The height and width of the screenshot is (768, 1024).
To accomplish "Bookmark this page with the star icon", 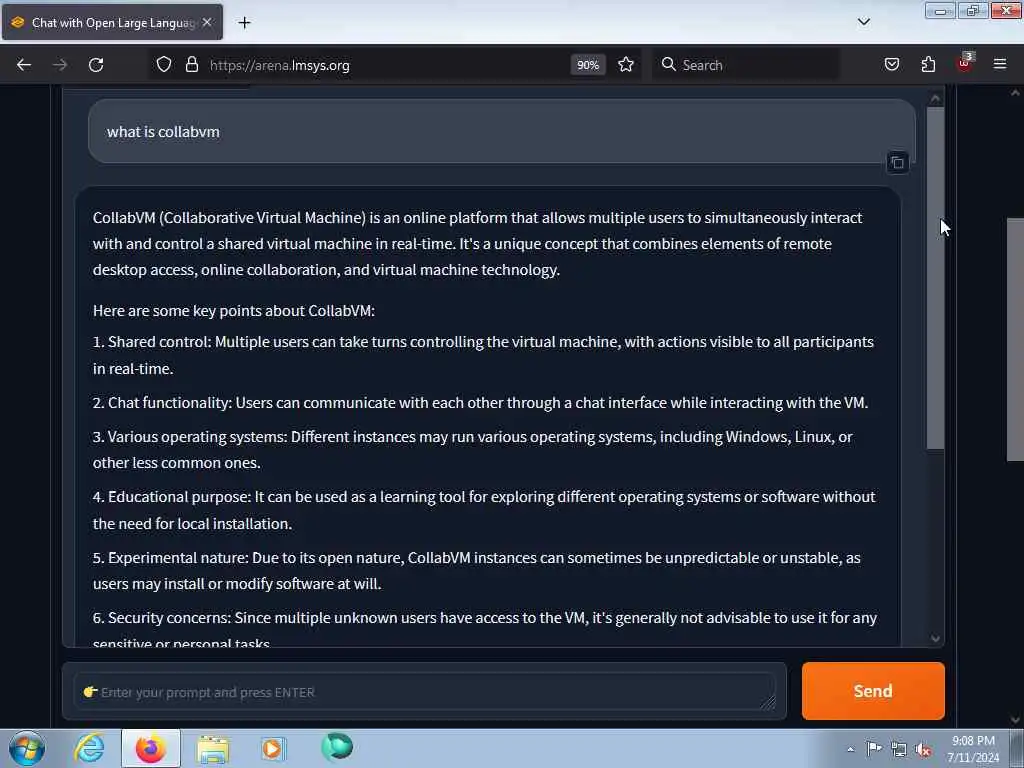I will [x=626, y=65].
